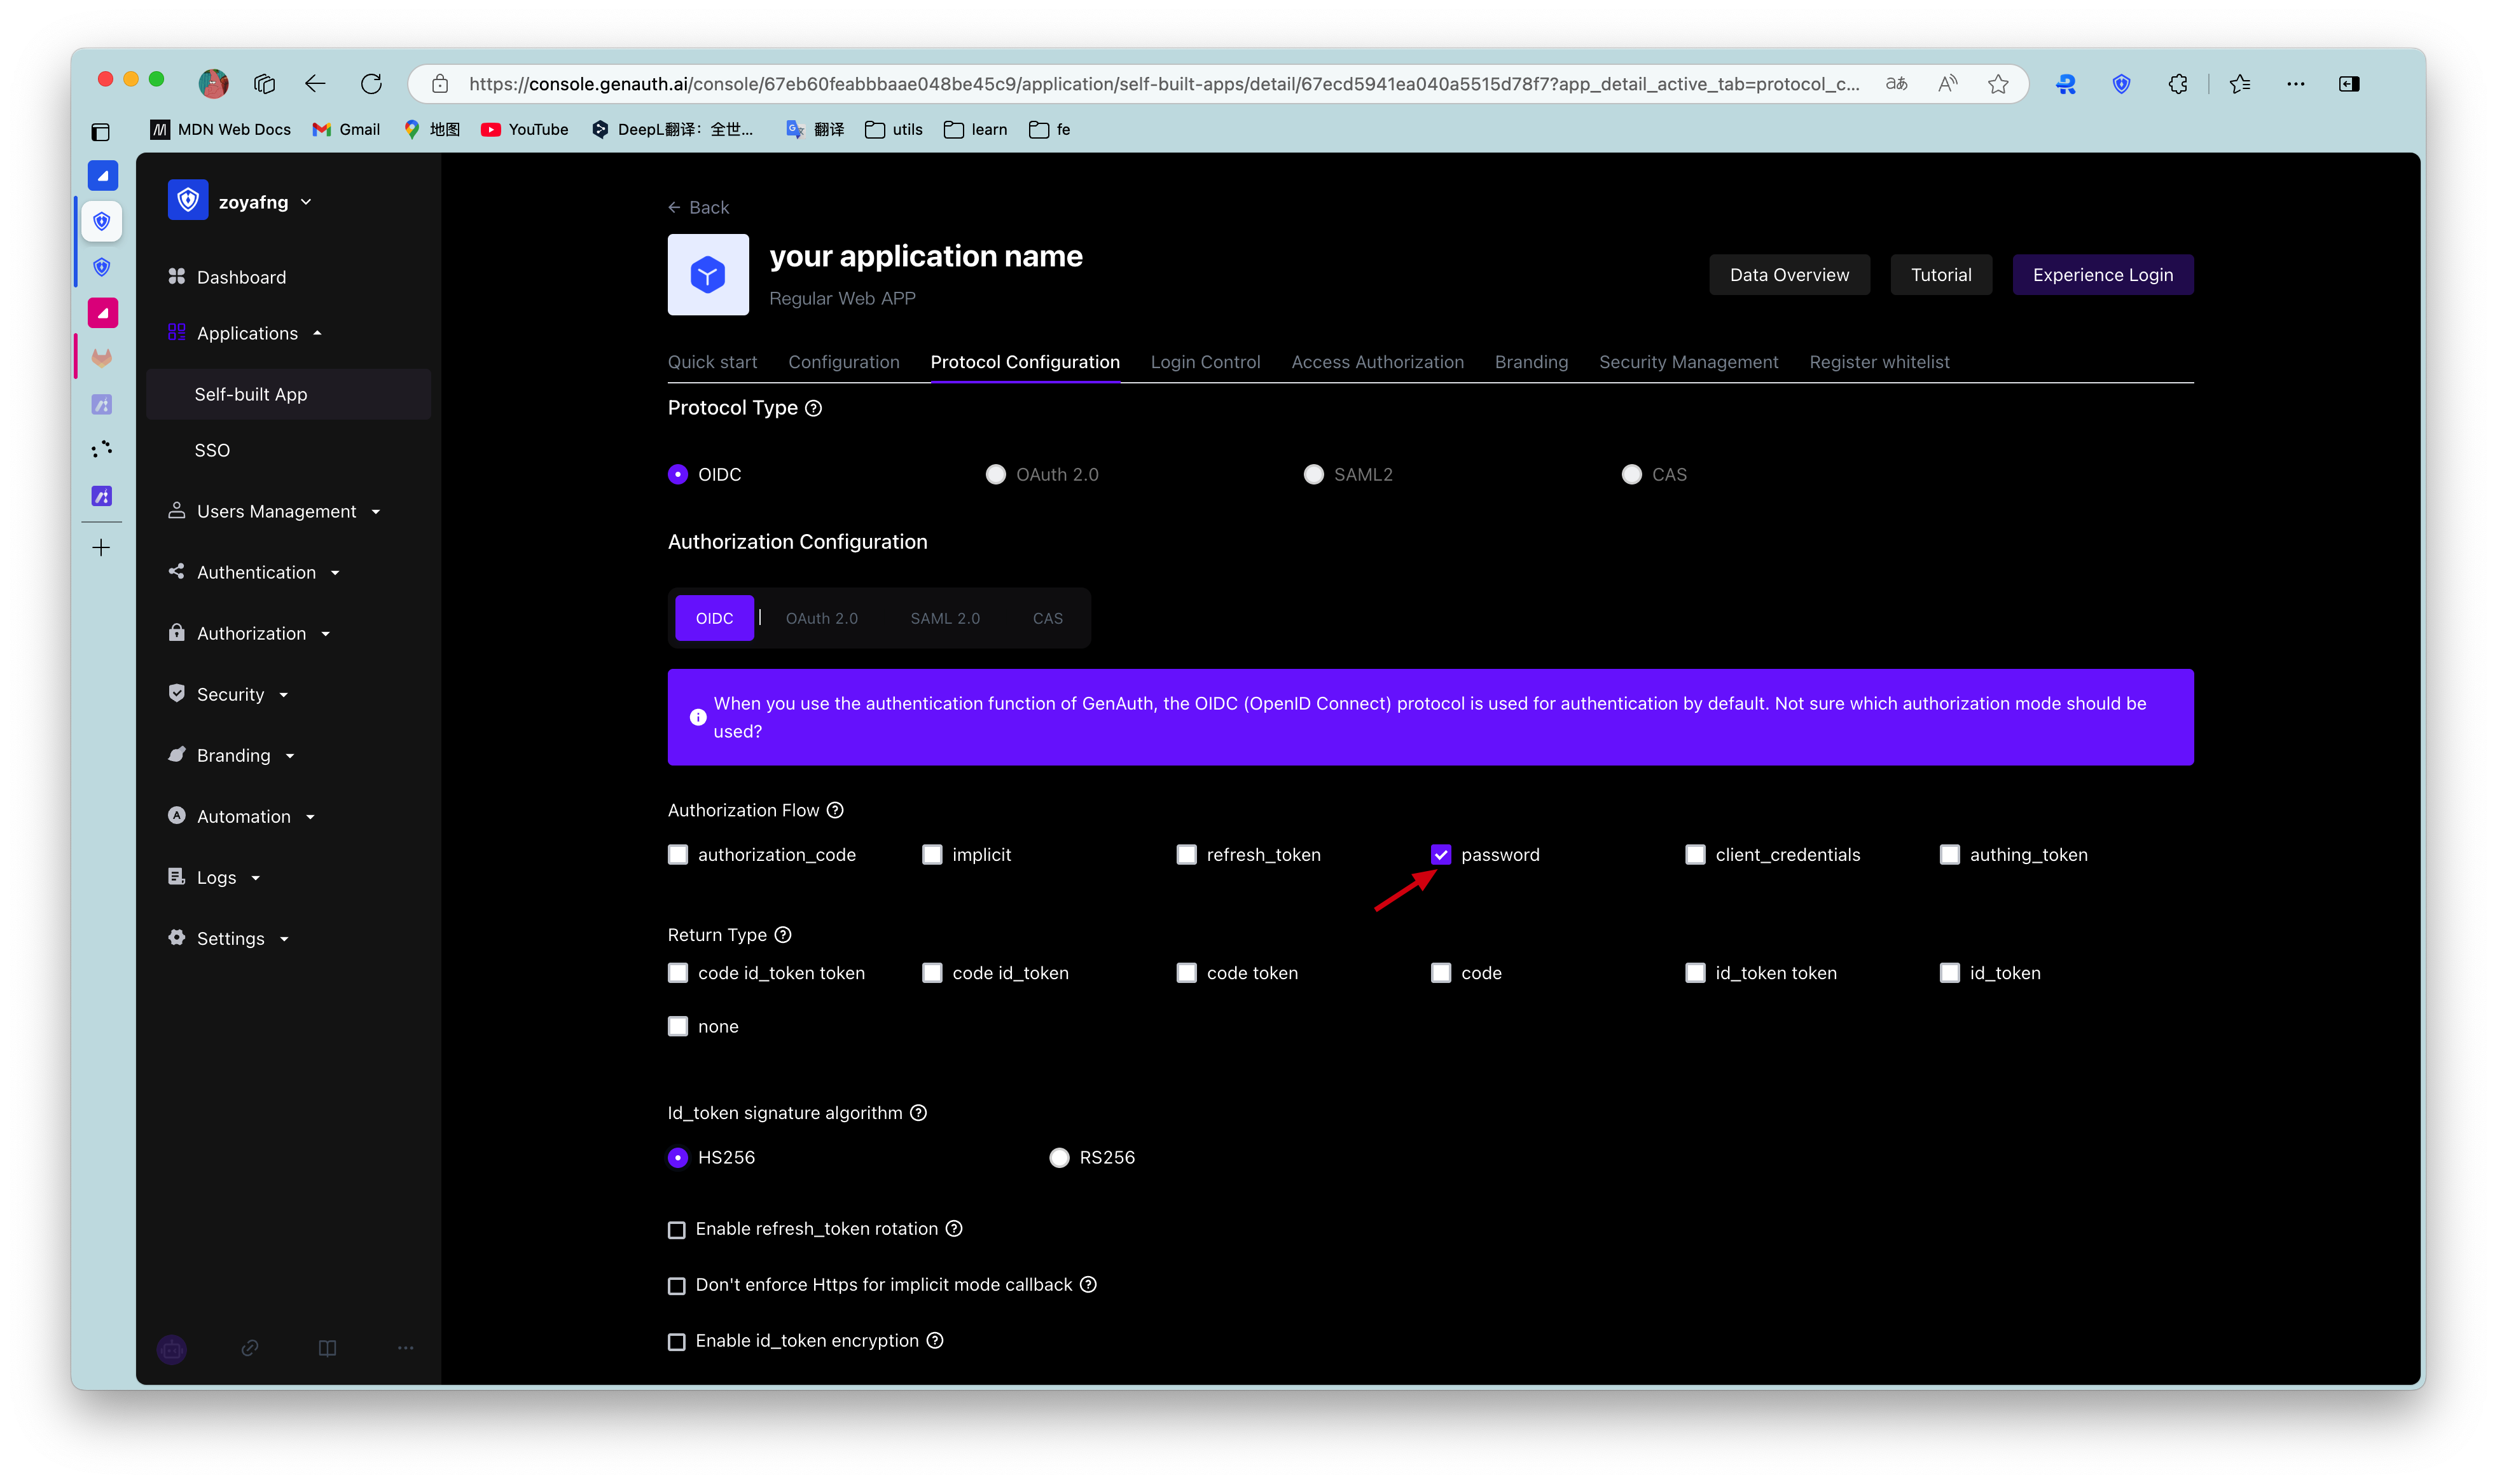The height and width of the screenshot is (1484, 2497).
Task: Toggle the browser sidebar panel icon
Action: coord(2349,84)
